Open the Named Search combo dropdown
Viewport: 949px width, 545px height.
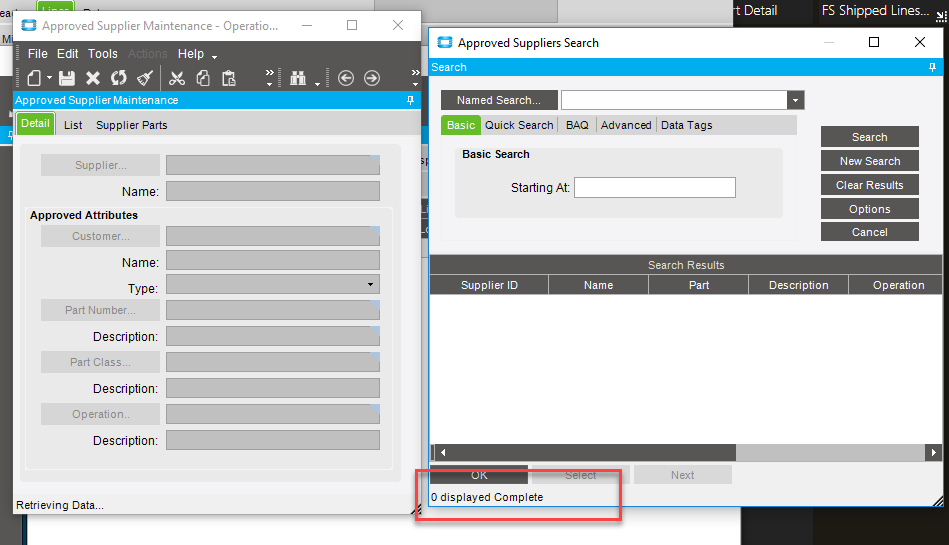pyautogui.click(x=795, y=100)
